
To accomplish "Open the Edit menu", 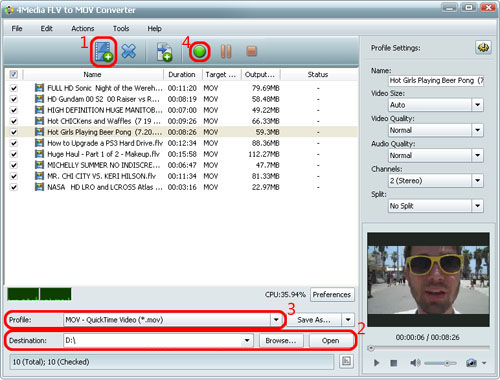I will click(47, 29).
